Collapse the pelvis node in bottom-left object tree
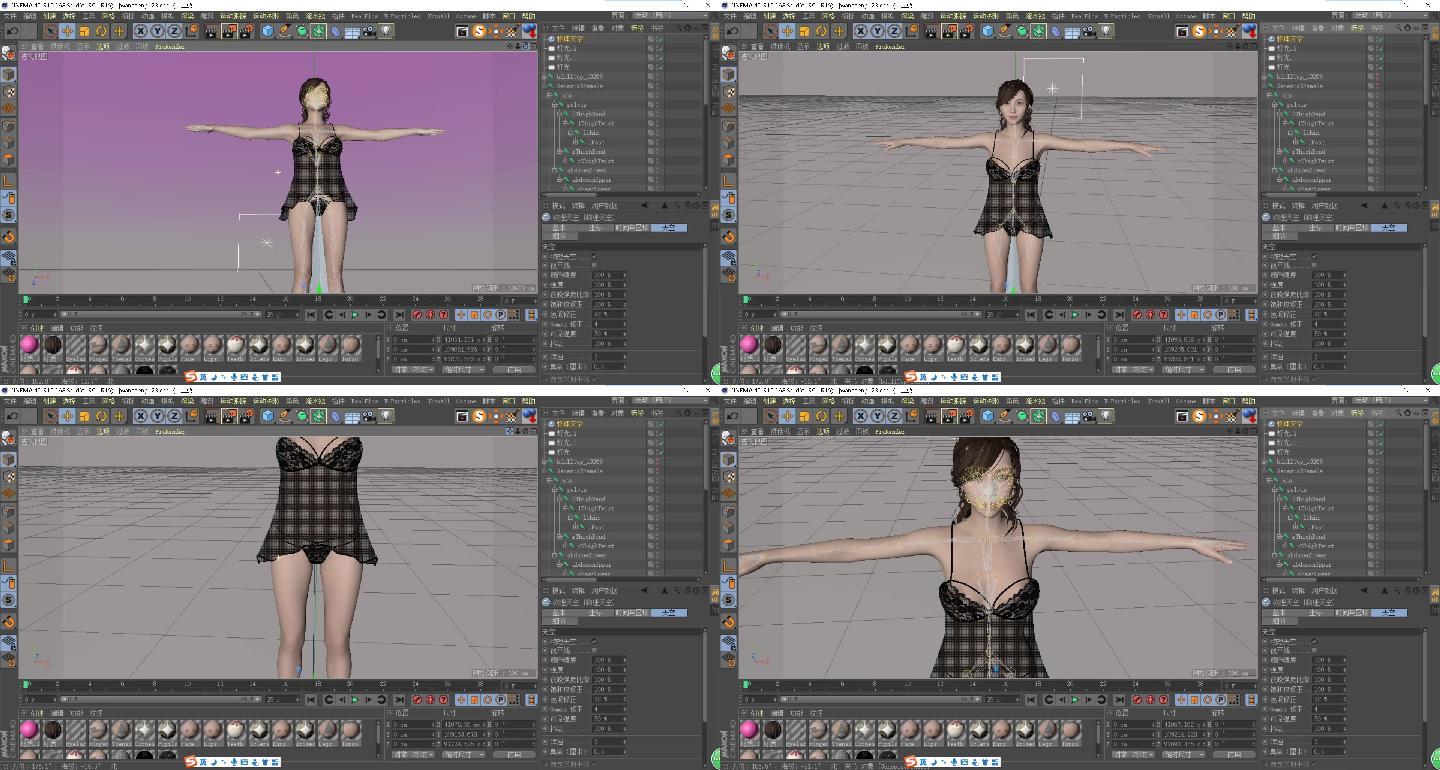This screenshot has height=770, width=1440. [555, 489]
